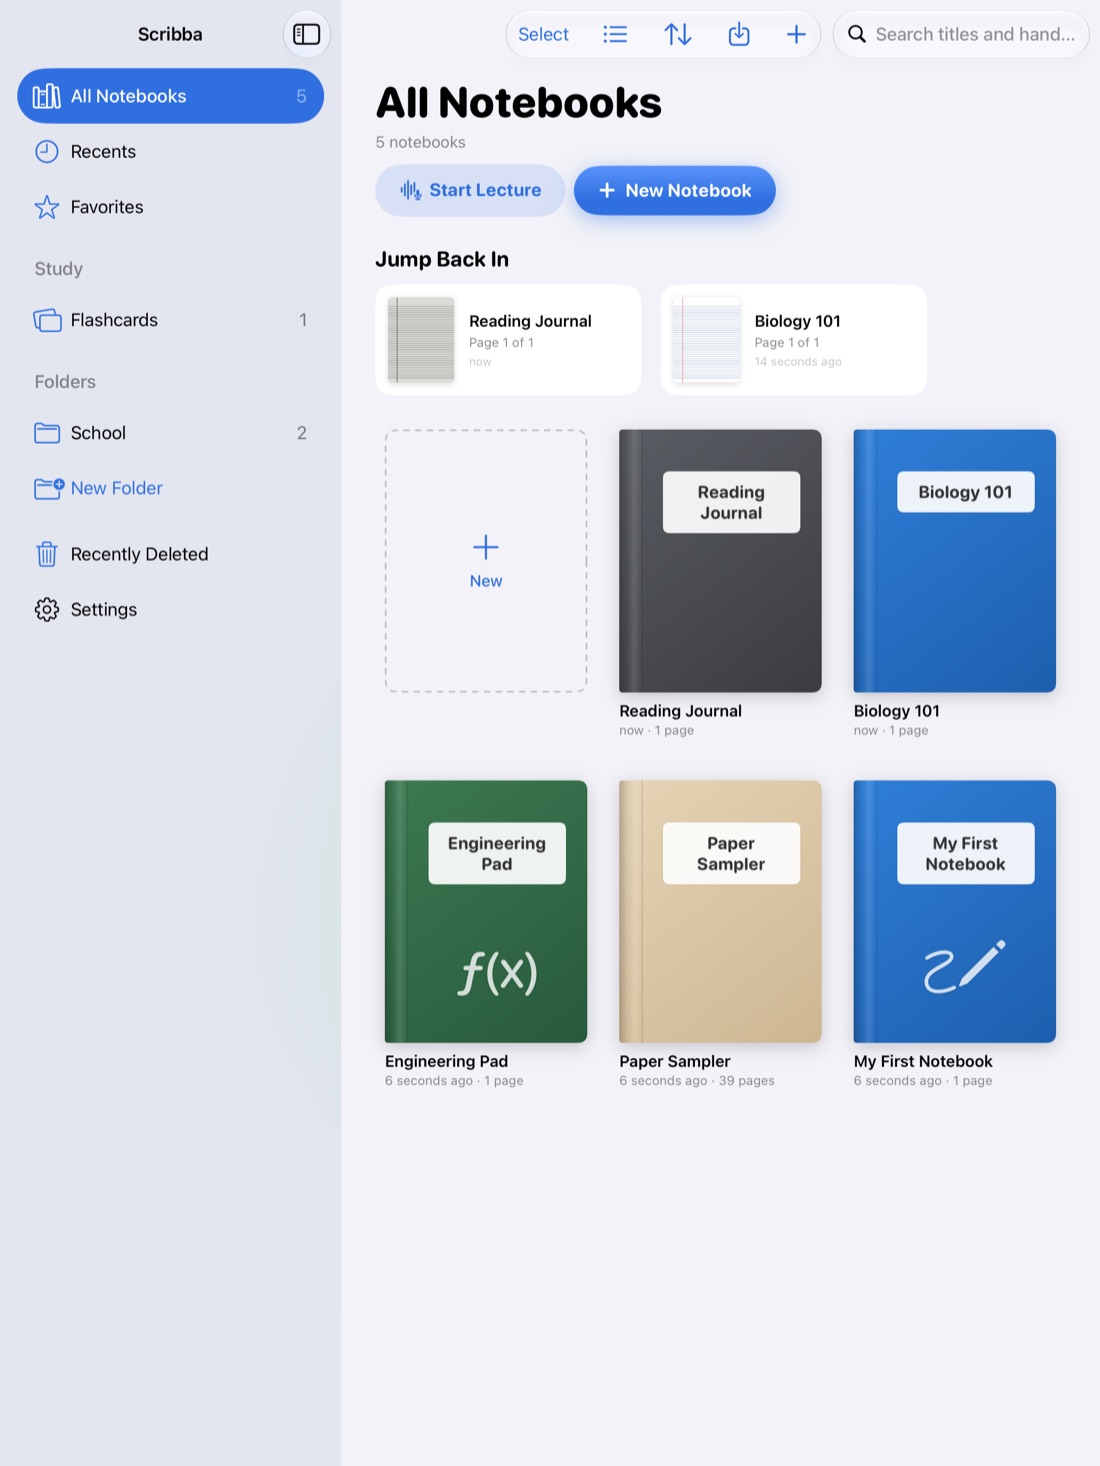The height and width of the screenshot is (1466, 1100).
Task: Open the green Engineering Pad notebook
Action: [x=486, y=911]
